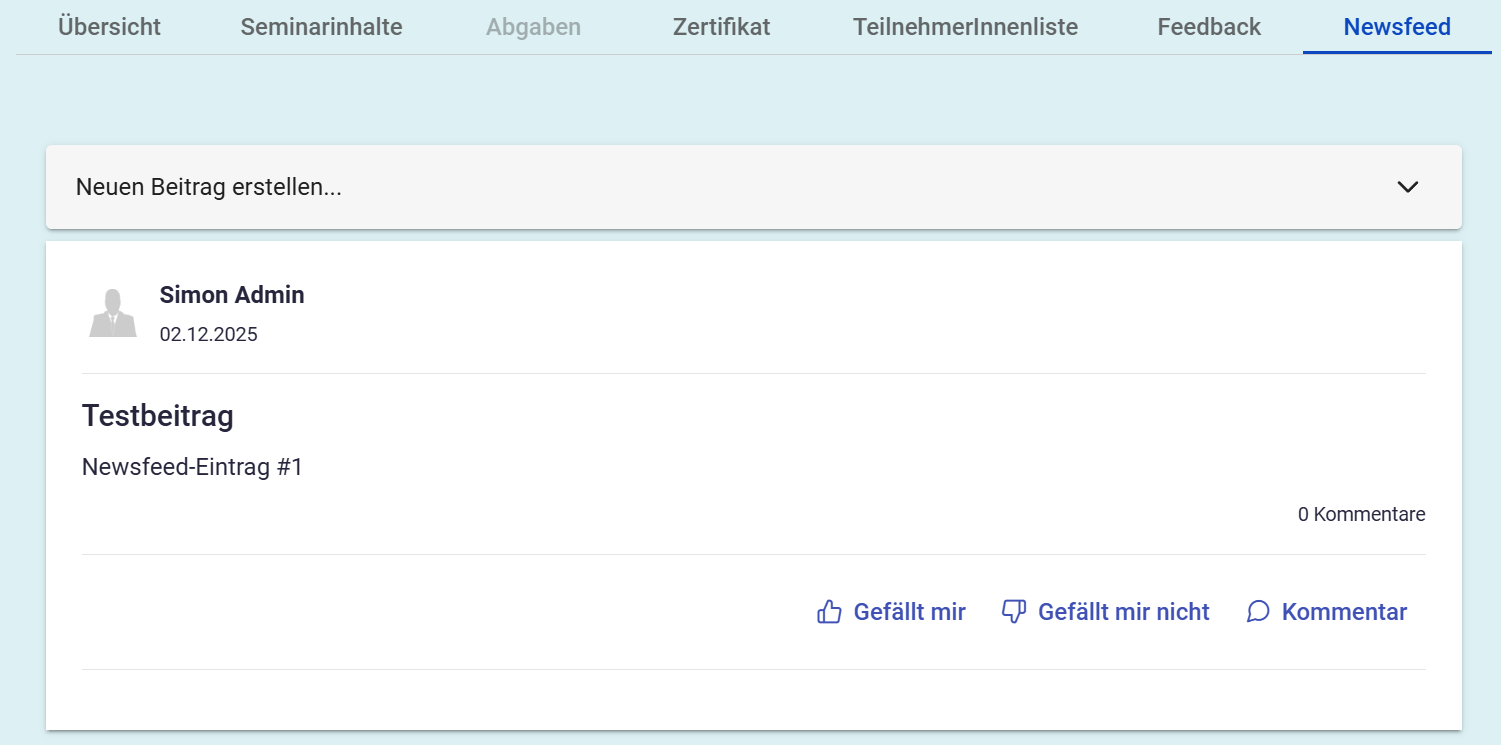Go to the Zertifikat tab
This screenshot has width=1501, height=745.
[x=721, y=27]
